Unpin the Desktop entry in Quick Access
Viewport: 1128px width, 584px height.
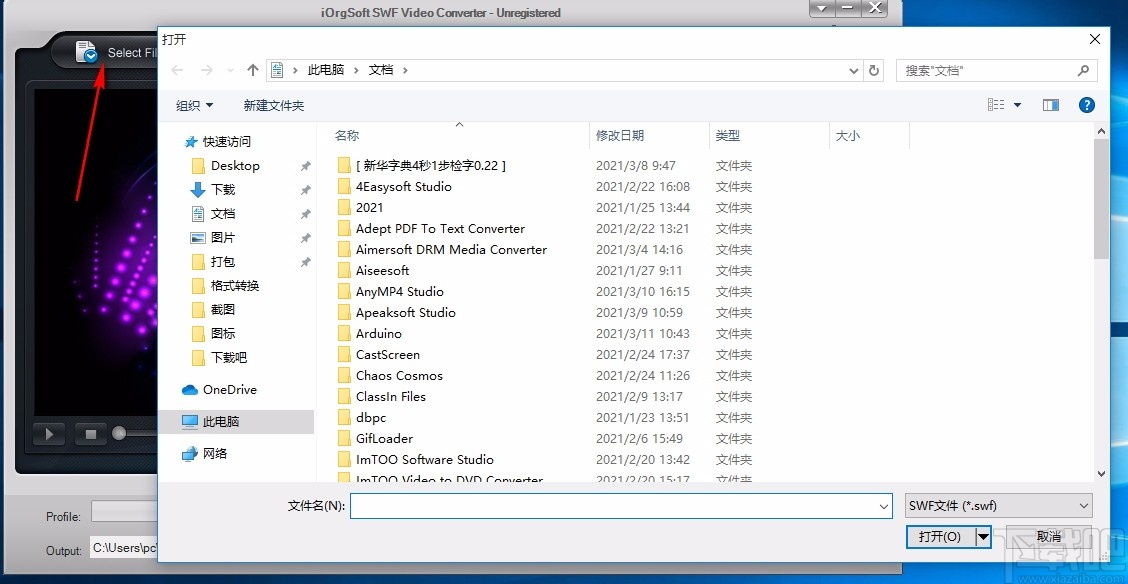coord(305,166)
